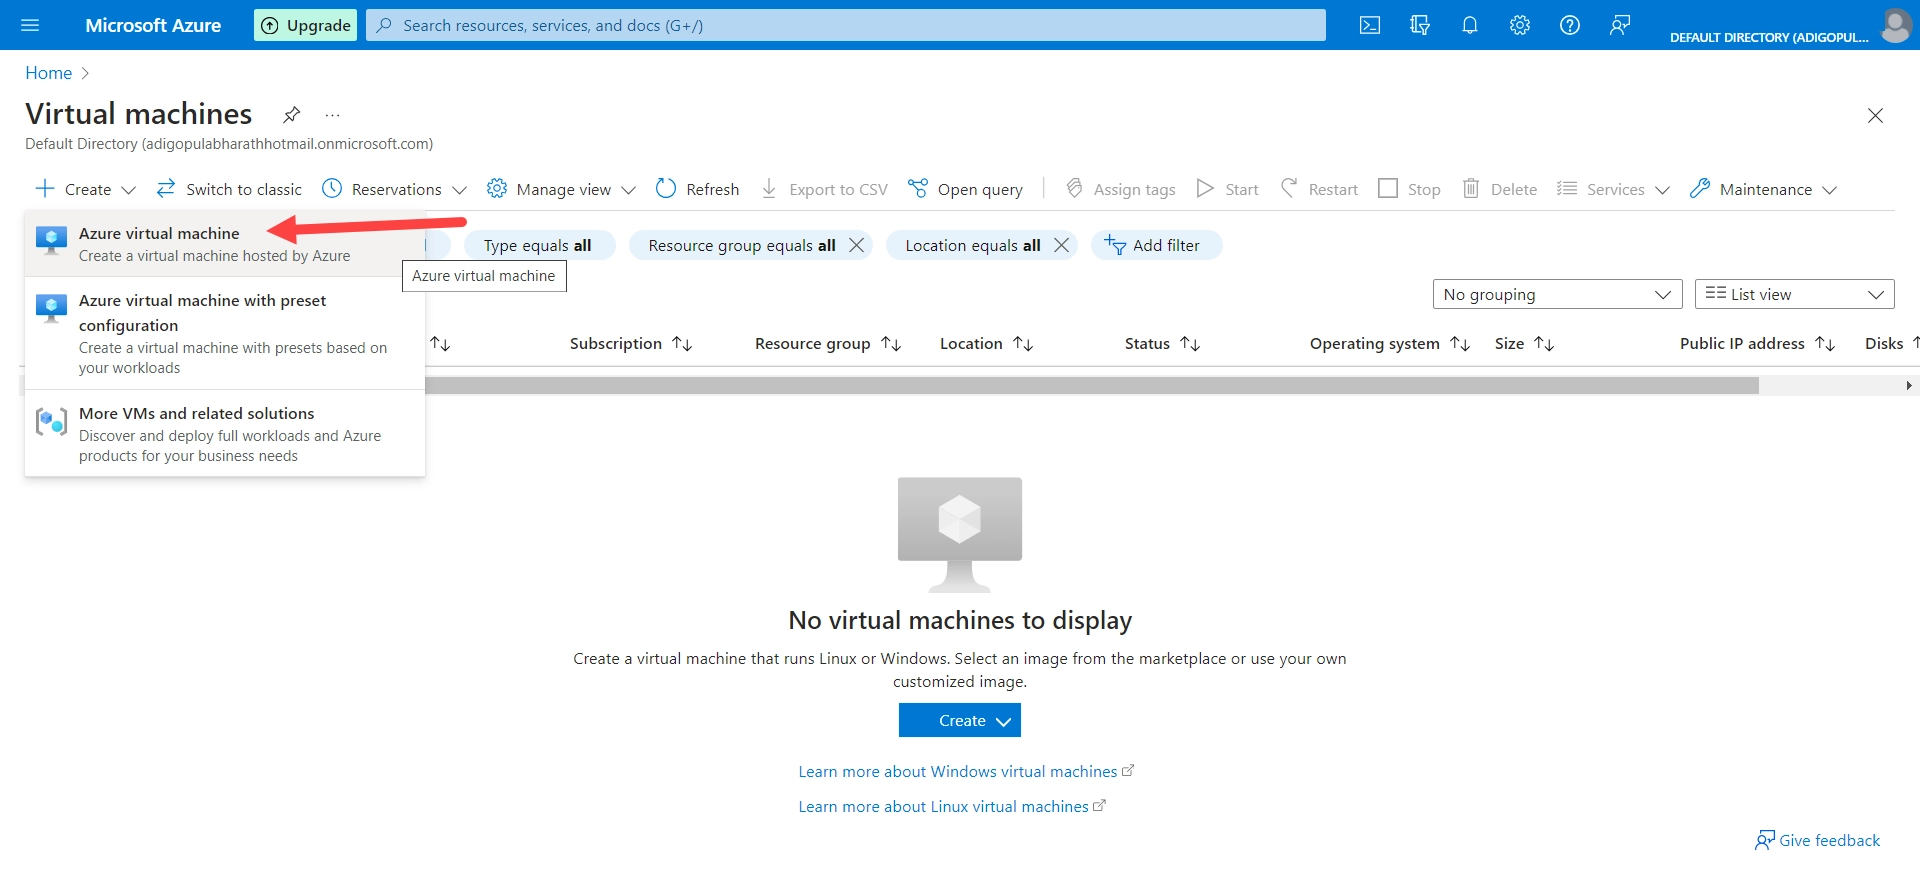Click the Upgrade button
This screenshot has width=1920, height=879.
tap(306, 25)
